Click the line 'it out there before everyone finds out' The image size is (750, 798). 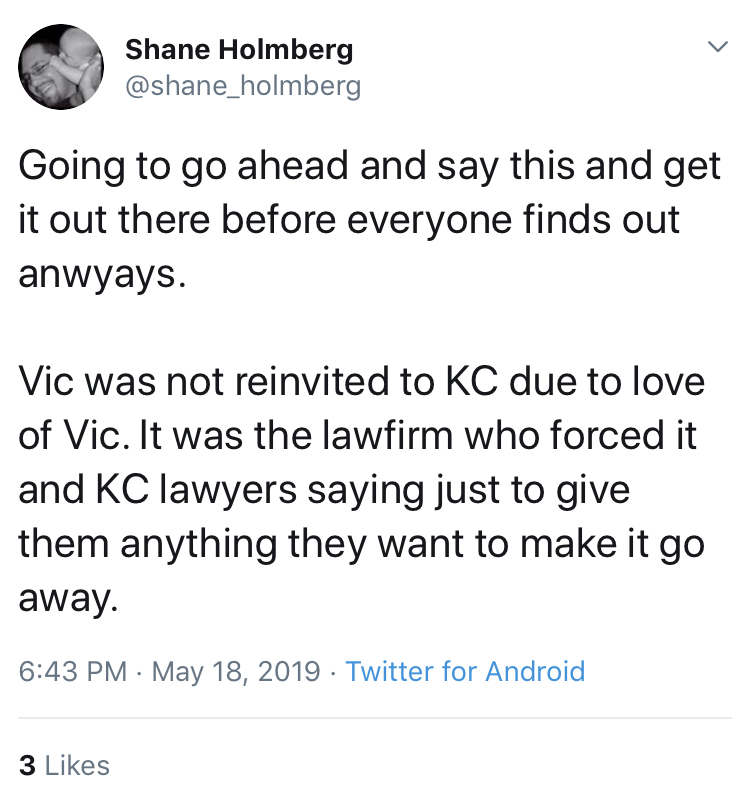click(349, 220)
